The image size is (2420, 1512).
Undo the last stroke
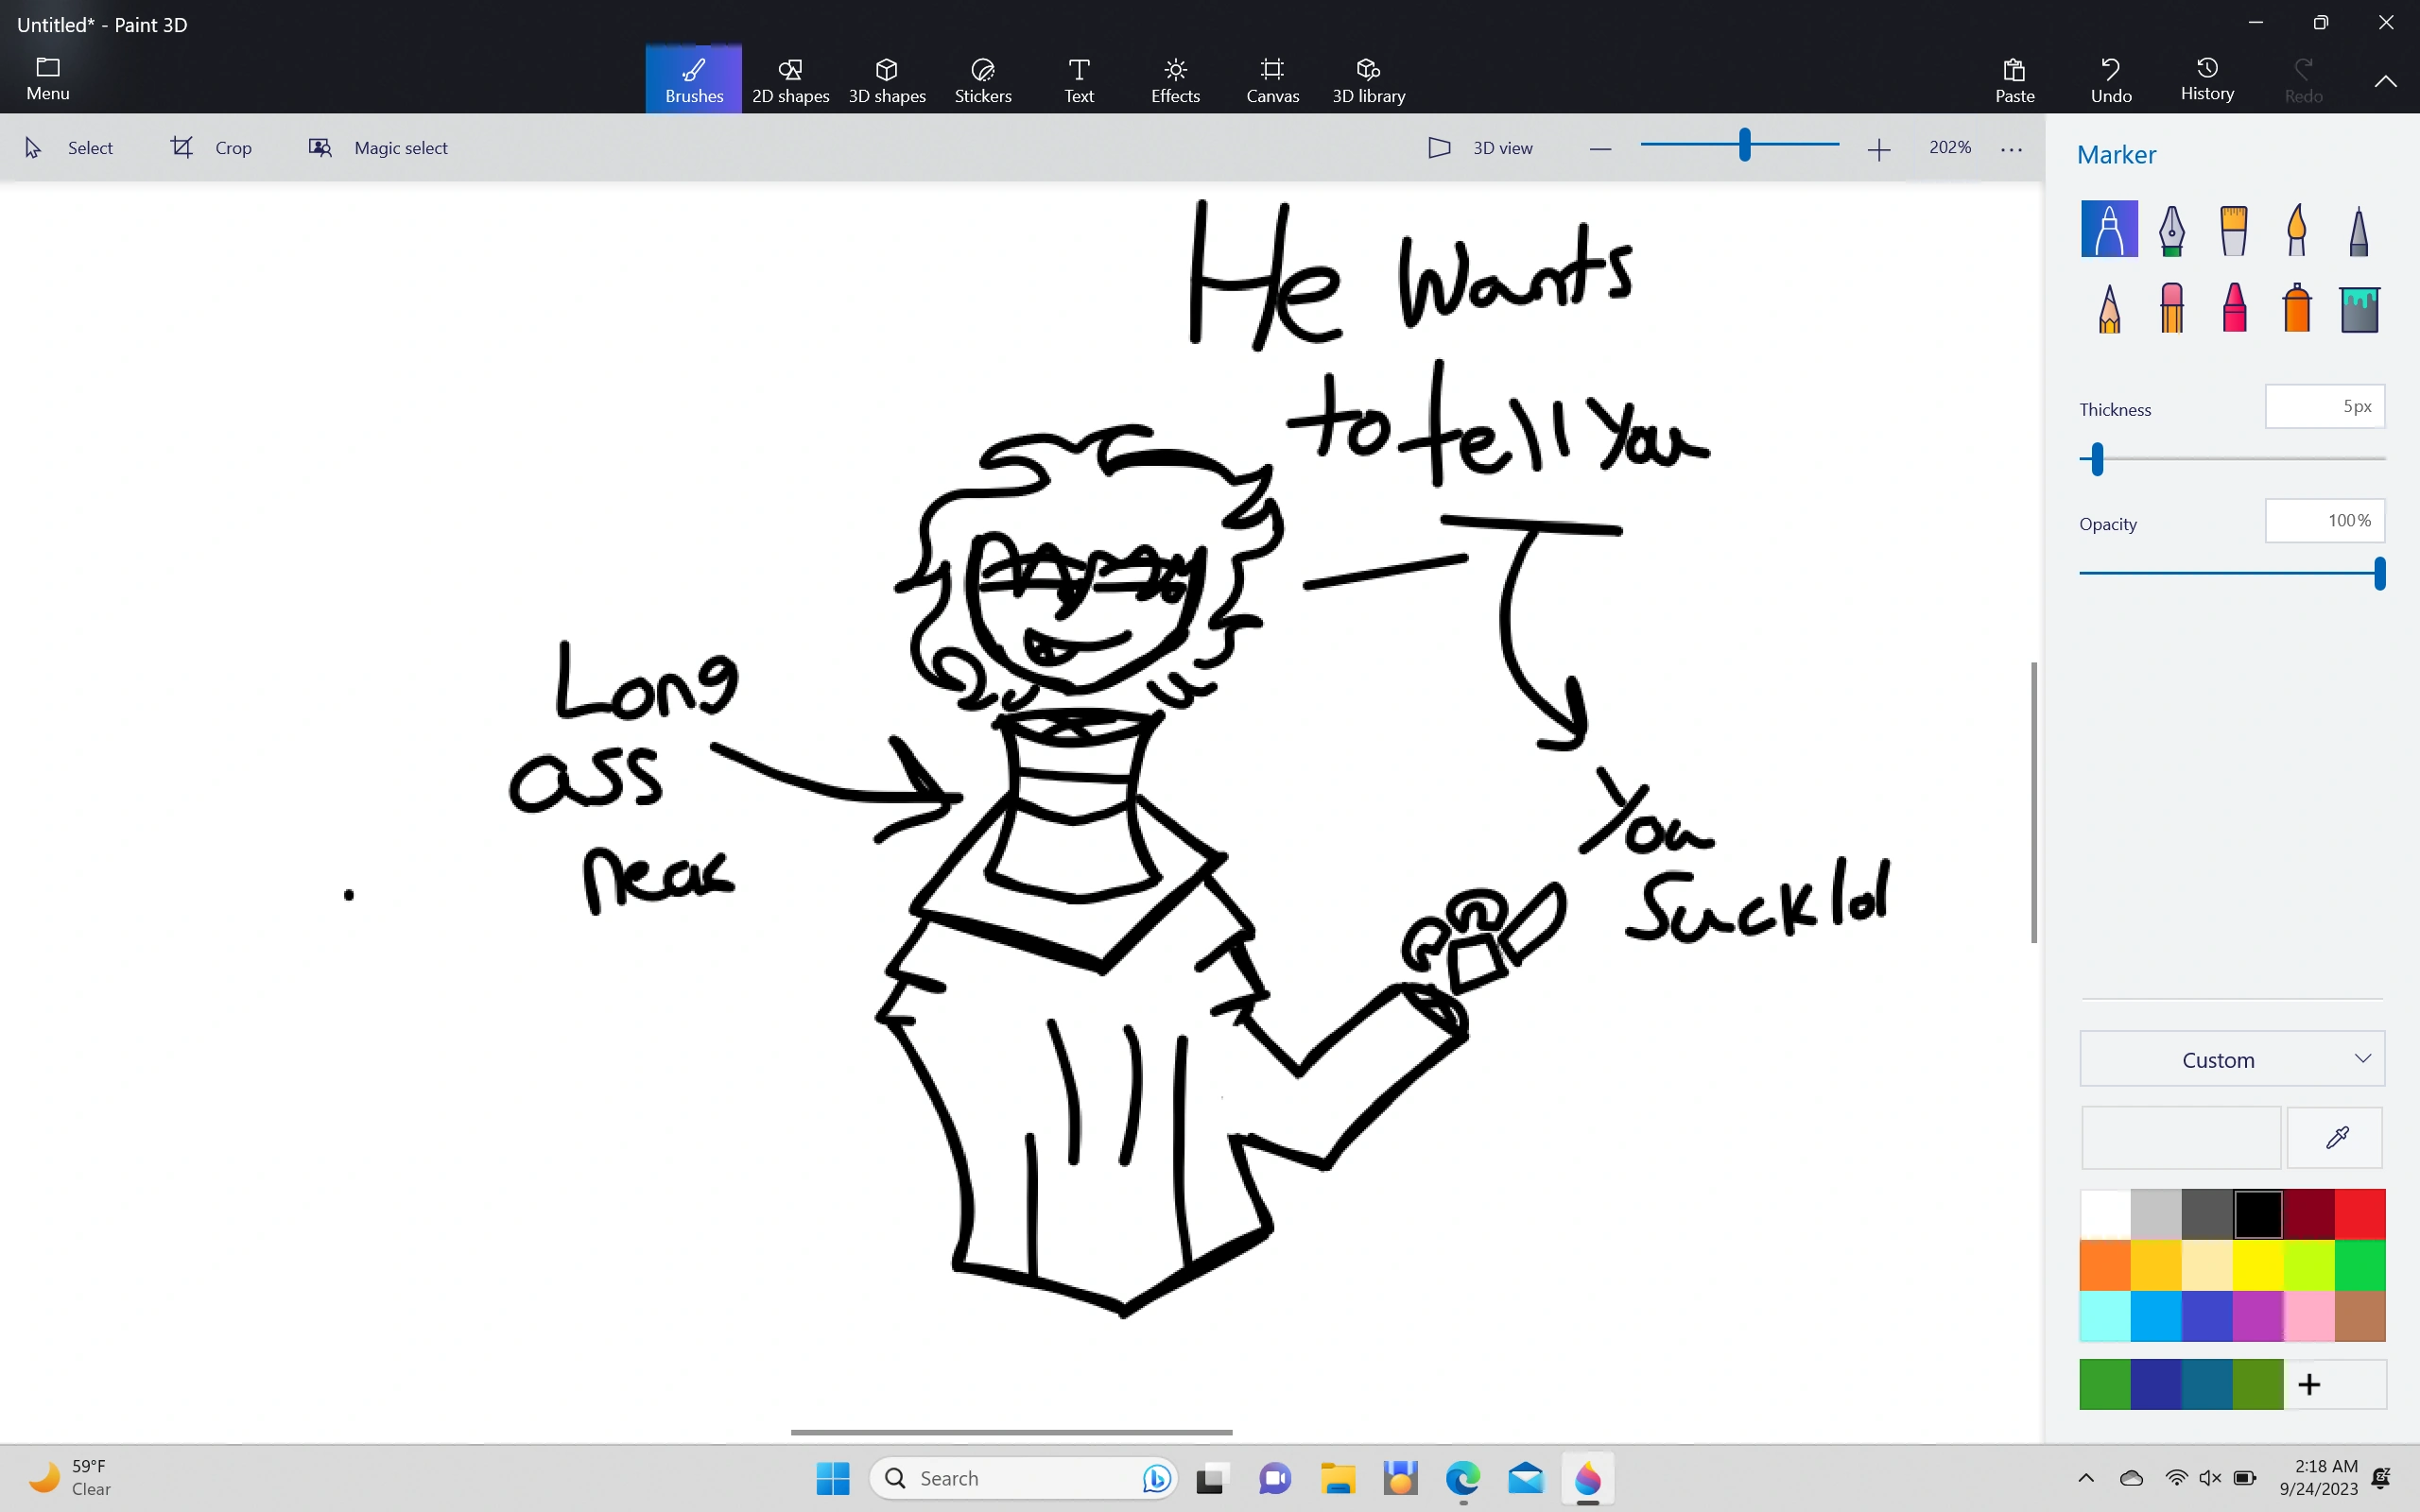pos(2110,78)
